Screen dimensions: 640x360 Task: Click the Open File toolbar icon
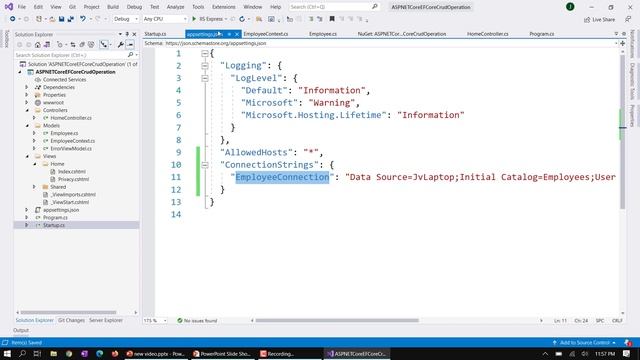(52, 19)
